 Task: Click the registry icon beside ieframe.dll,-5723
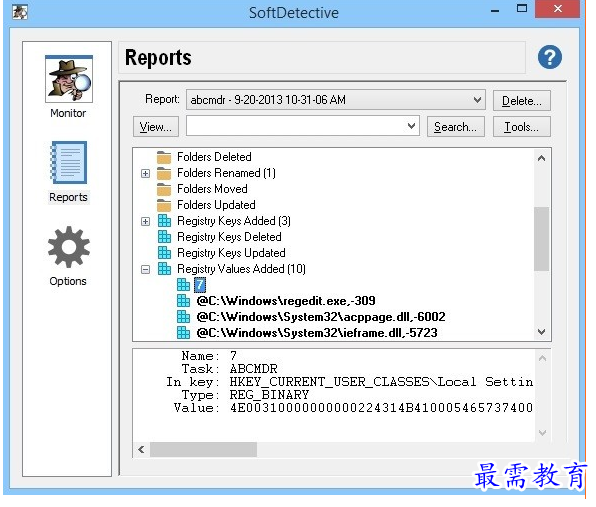pos(183,333)
